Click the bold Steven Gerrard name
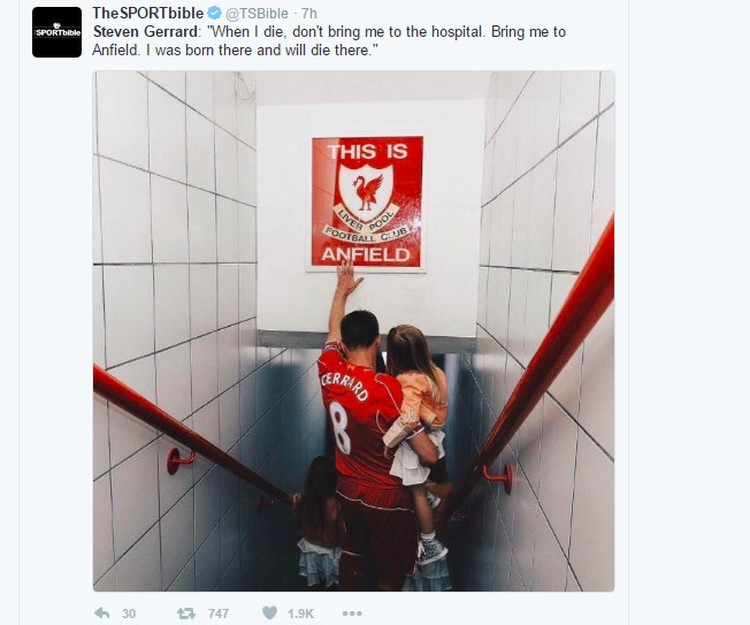This screenshot has height=625, width=750. pyautogui.click(x=145, y=32)
